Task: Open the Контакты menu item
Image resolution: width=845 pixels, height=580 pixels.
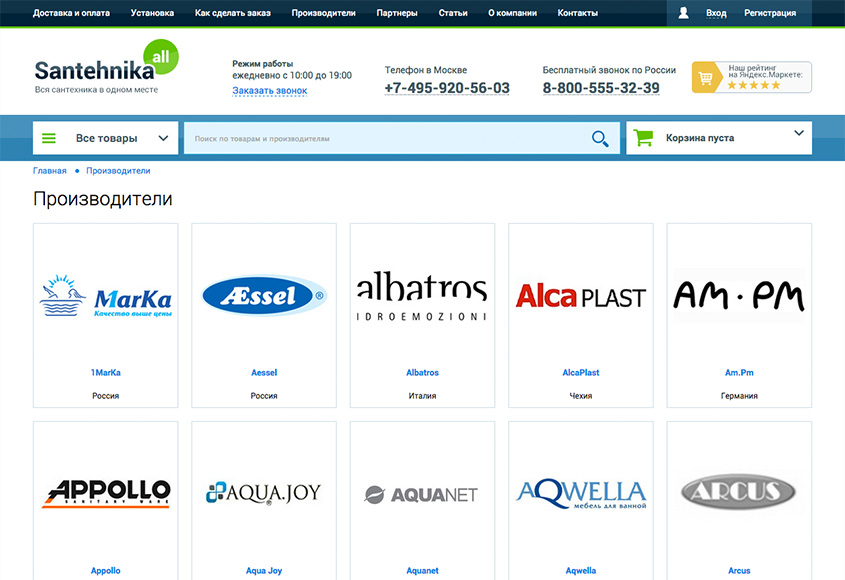Action: click(x=577, y=13)
